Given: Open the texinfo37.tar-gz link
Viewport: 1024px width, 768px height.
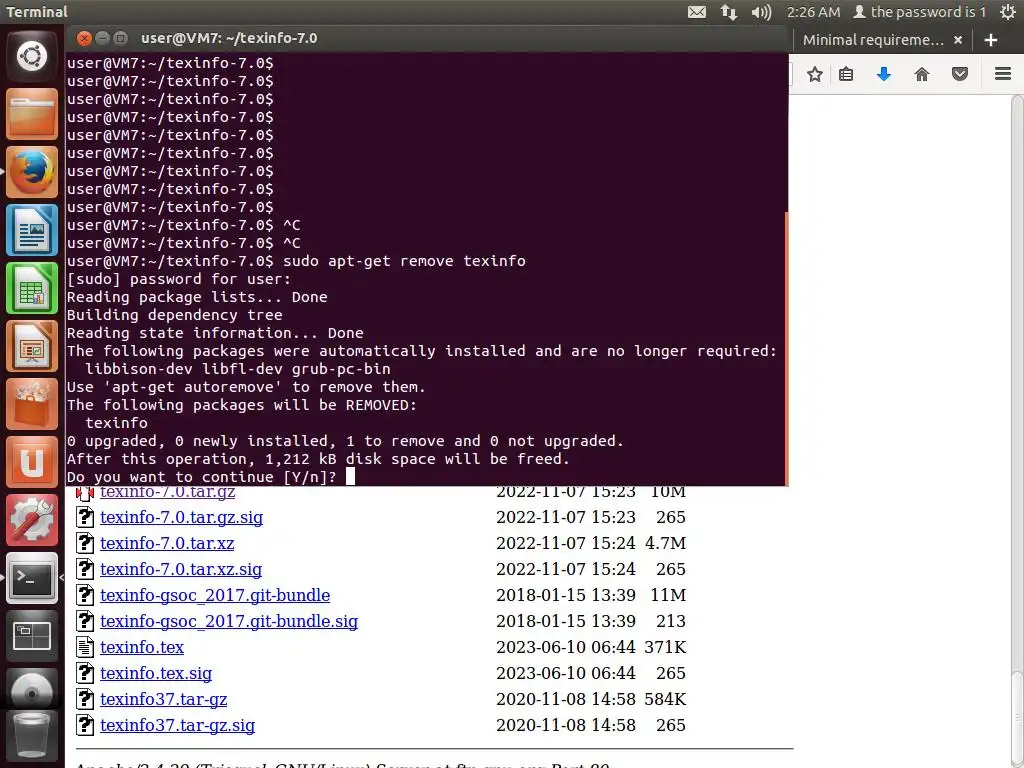Looking at the screenshot, I should pyautogui.click(x=163, y=699).
